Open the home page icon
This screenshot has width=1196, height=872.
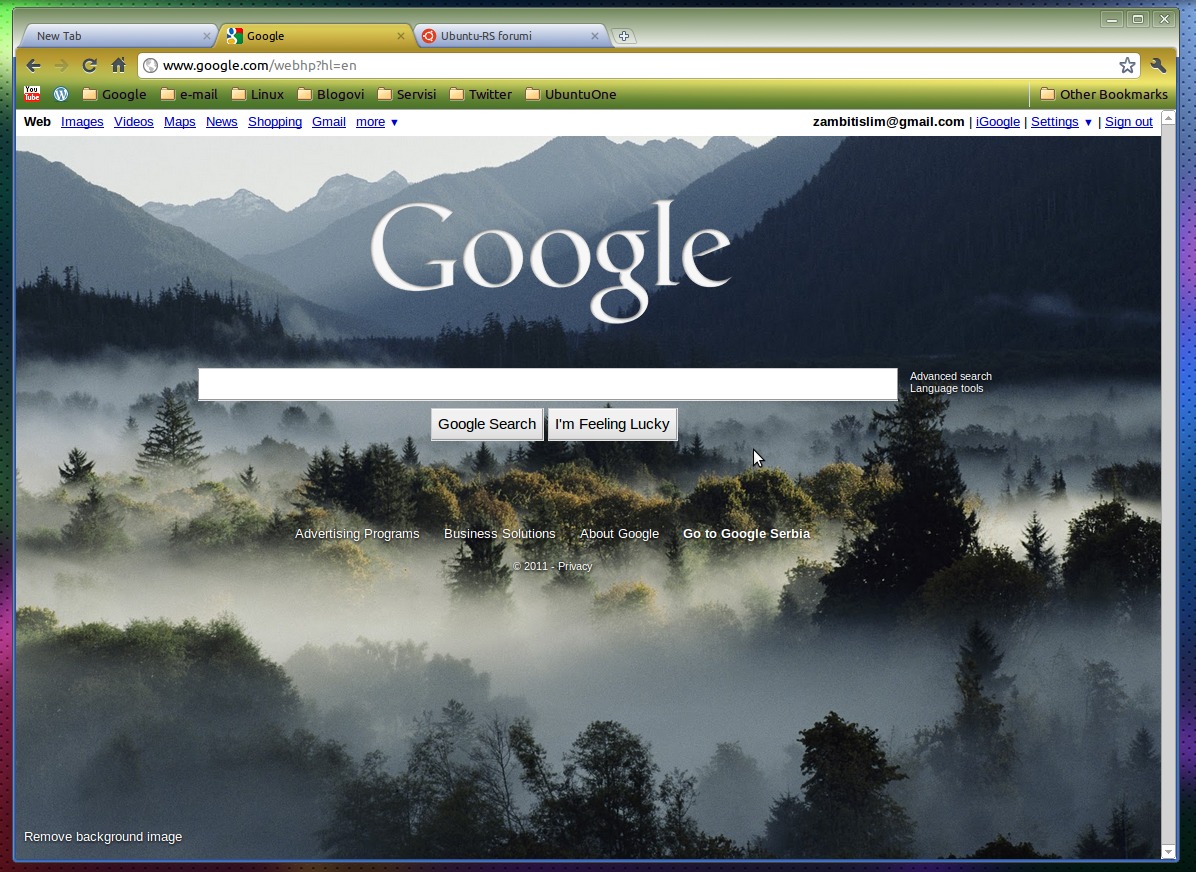click(118, 66)
